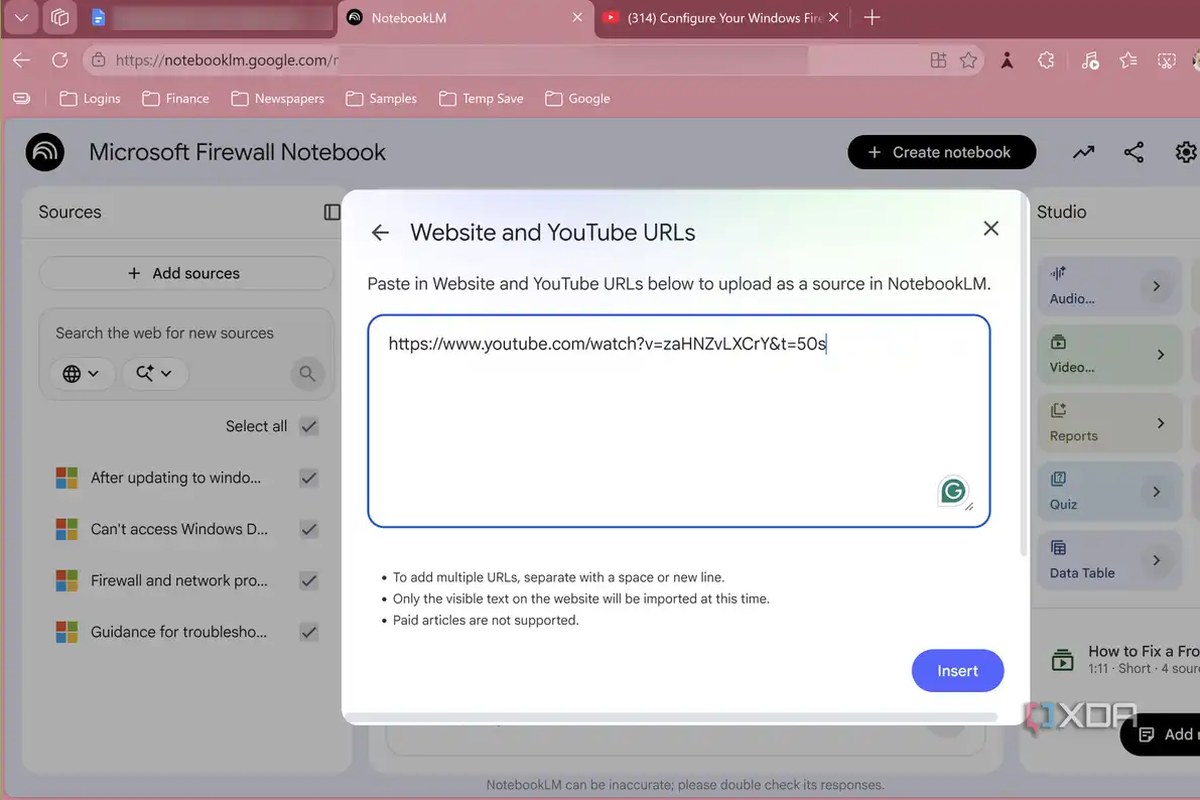The width and height of the screenshot is (1200, 800).
Task: Collapse the Sources panel icon
Action: tap(332, 212)
